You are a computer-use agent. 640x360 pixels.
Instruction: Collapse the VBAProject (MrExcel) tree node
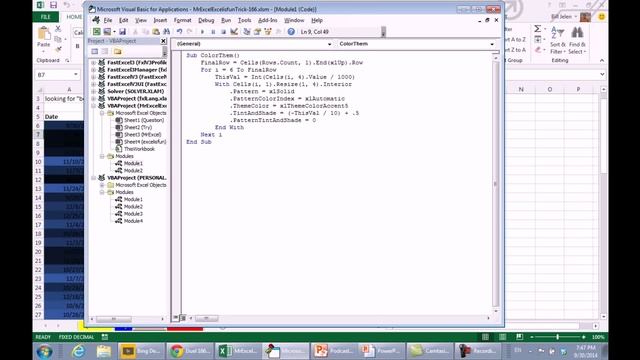point(94,105)
